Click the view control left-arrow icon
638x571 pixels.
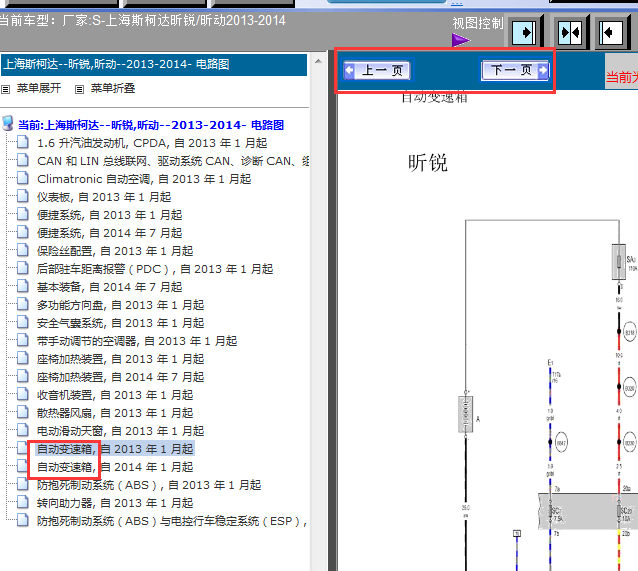[612, 33]
